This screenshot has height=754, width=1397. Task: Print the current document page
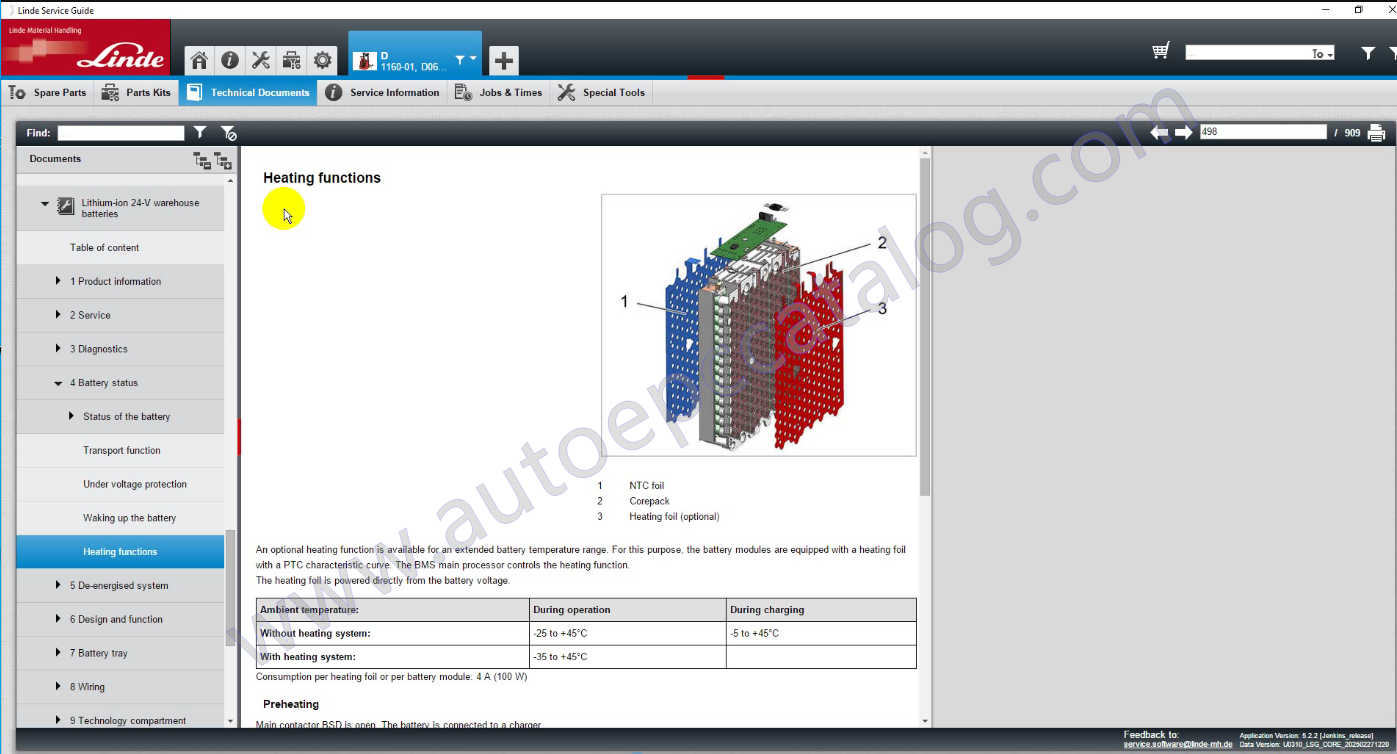click(x=1376, y=133)
